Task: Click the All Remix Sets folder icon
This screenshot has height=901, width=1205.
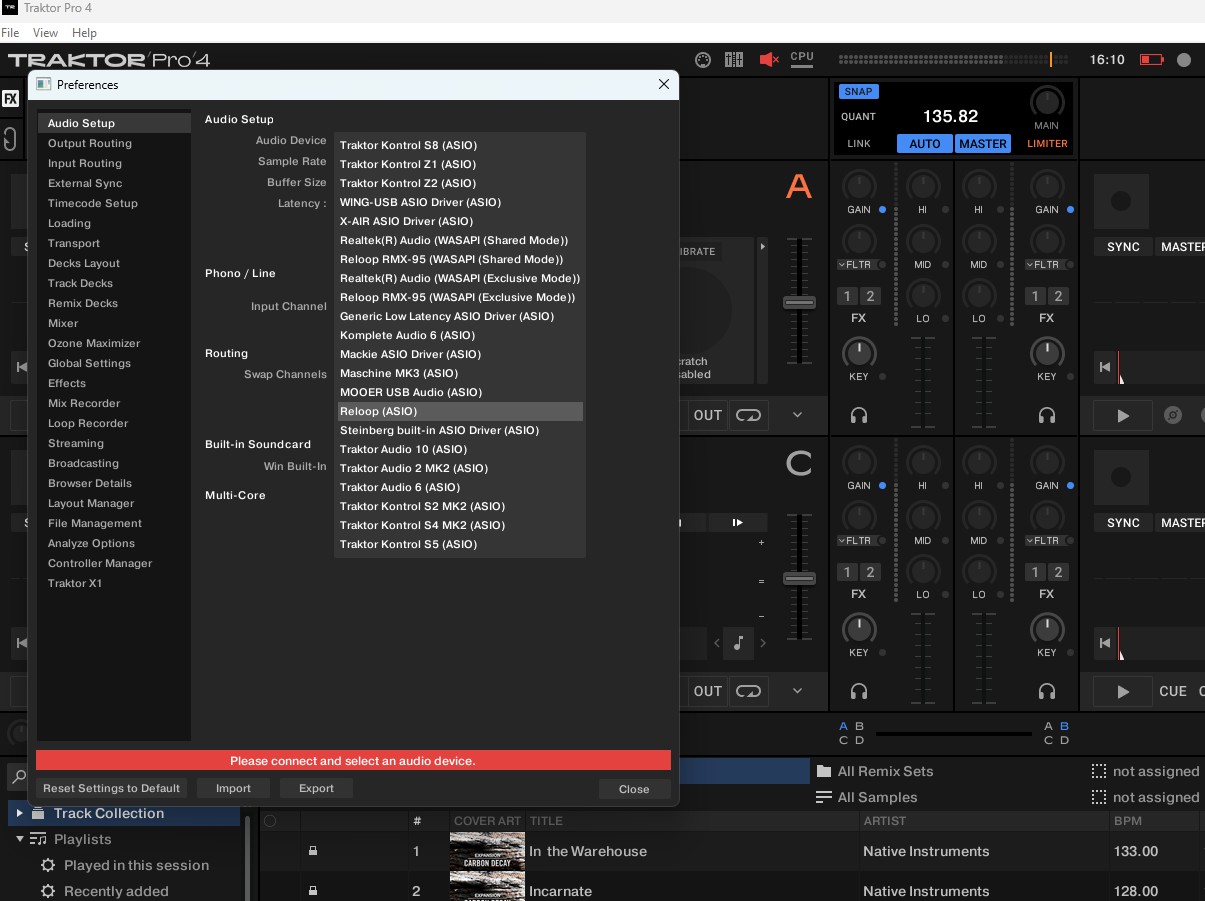Action: pos(824,771)
